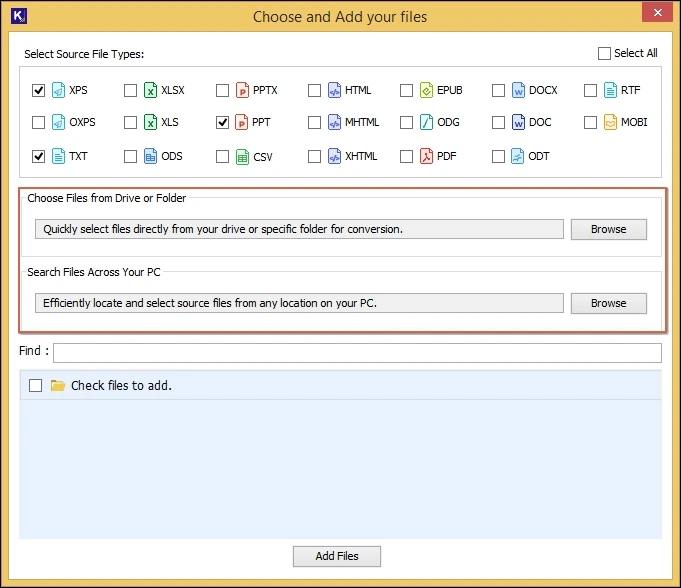Screen dimensions: 681x588
Task: Check the CSV checkbox
Action: pyautogui.click(x=222, y=156)
